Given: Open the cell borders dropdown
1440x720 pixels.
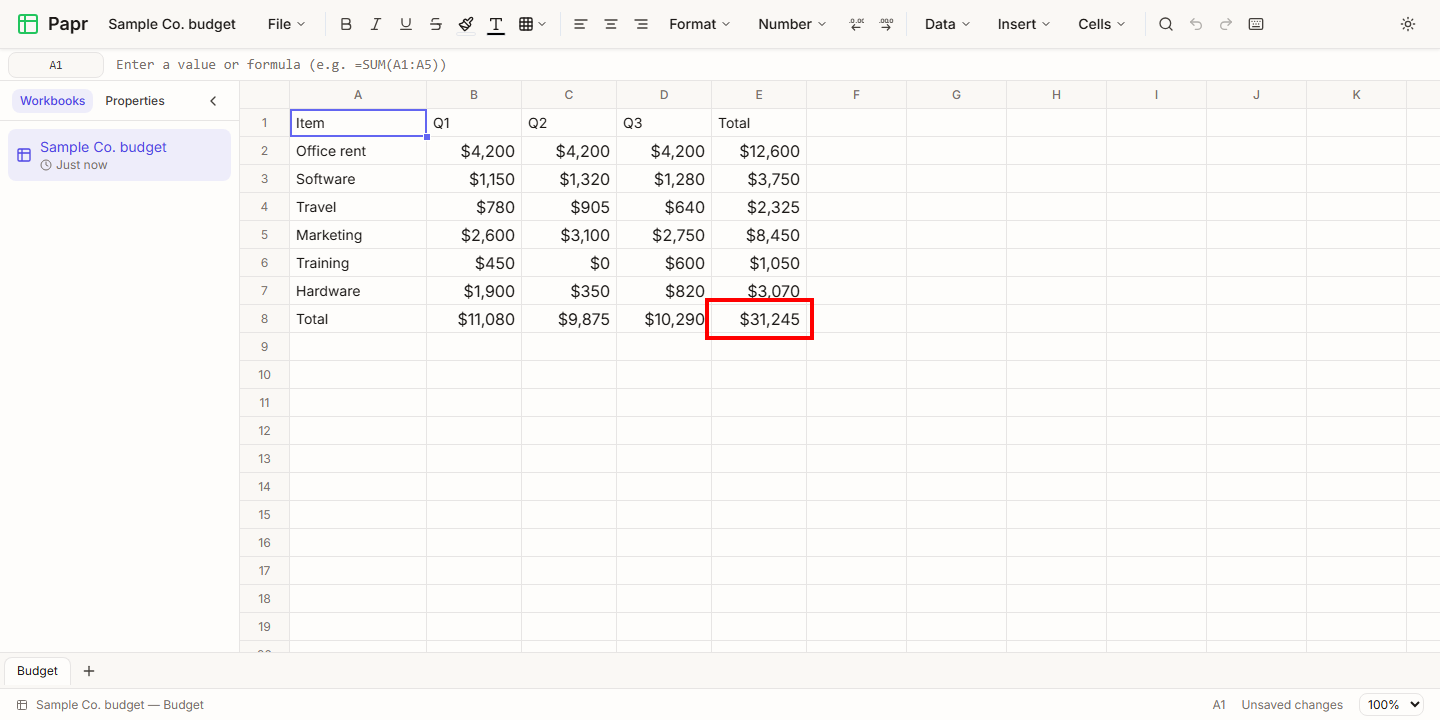Looking at the screenshot, I should tap(532, 24).
